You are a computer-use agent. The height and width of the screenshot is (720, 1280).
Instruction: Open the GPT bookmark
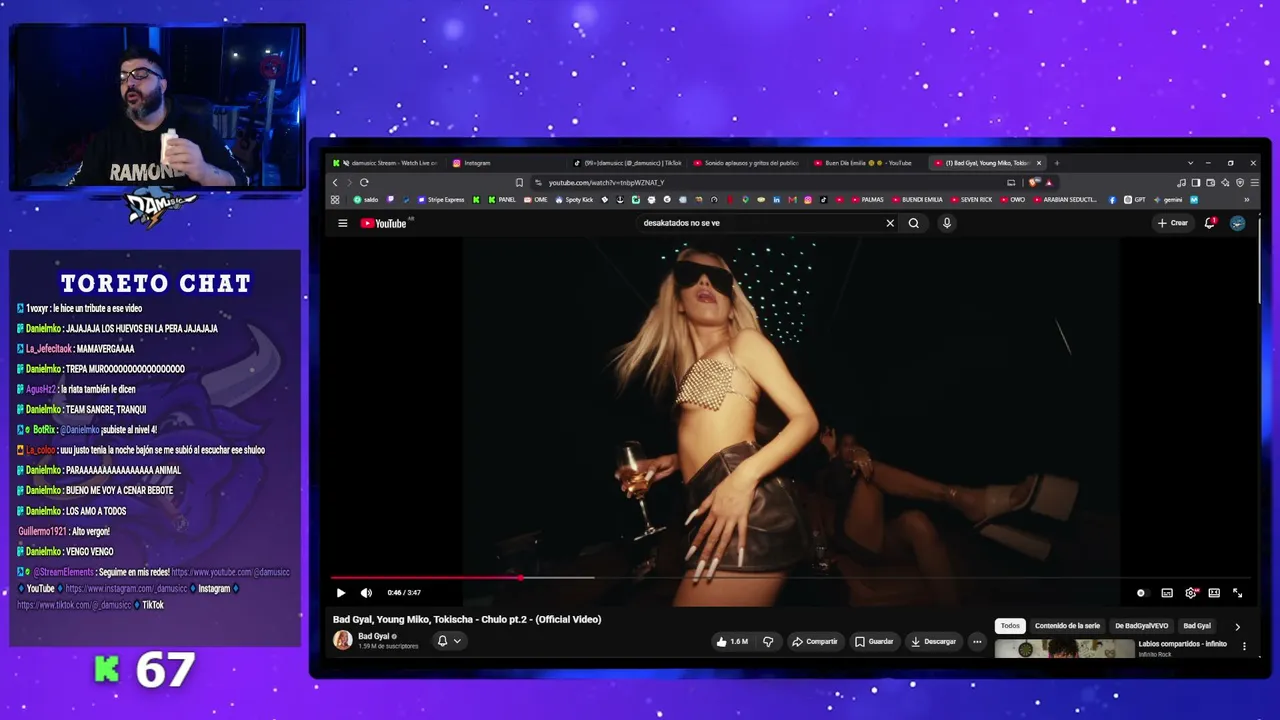click(1135, 200)
